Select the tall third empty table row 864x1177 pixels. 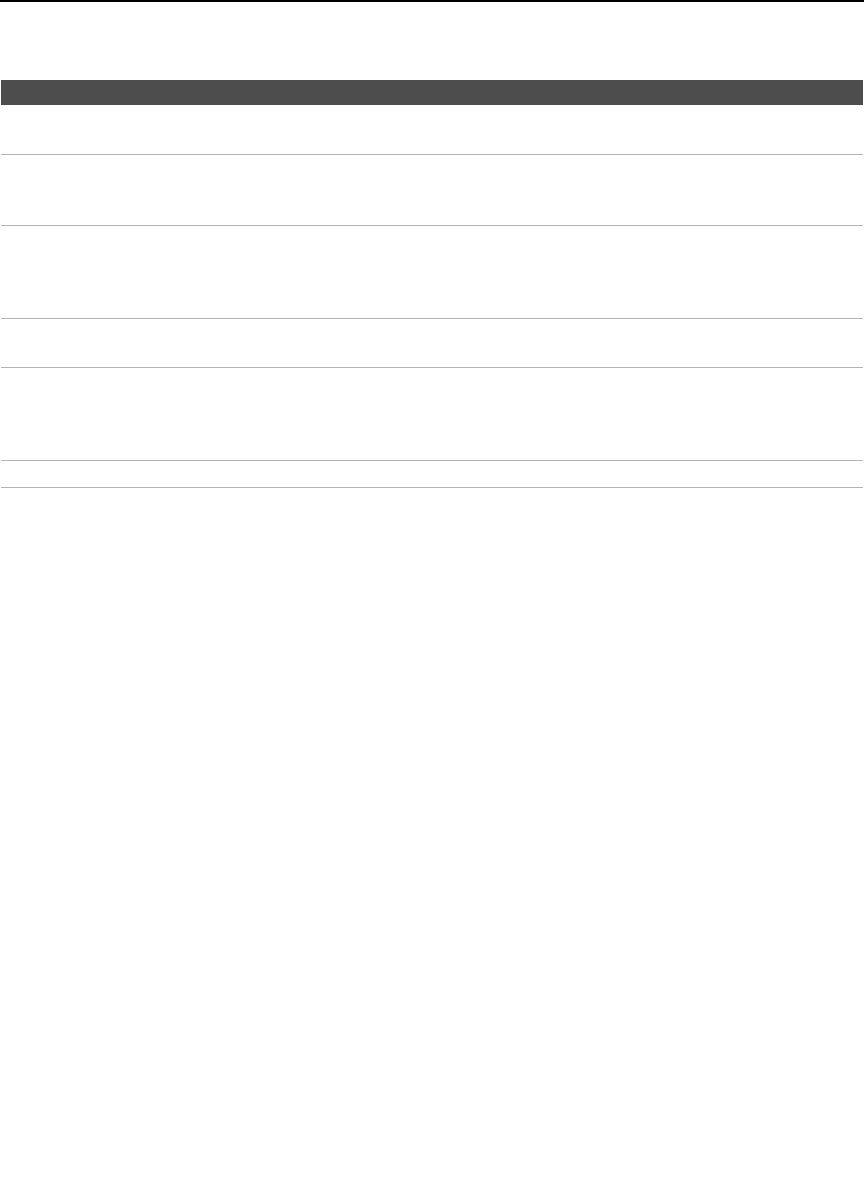(432, 272)
